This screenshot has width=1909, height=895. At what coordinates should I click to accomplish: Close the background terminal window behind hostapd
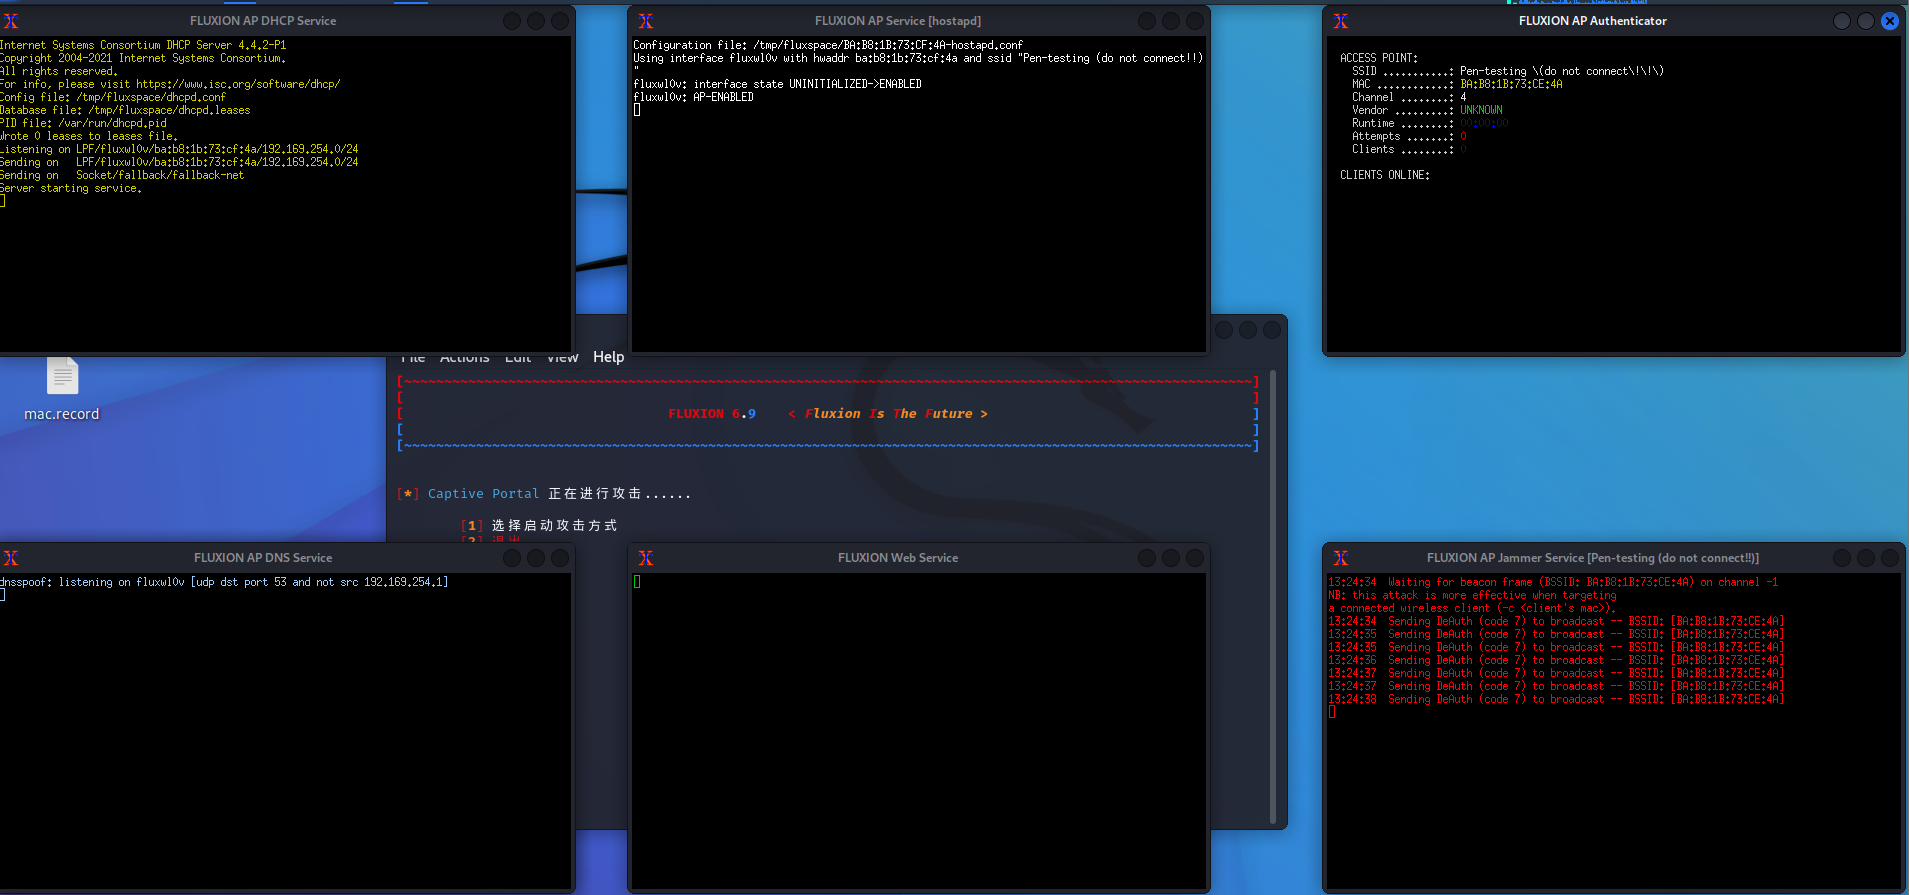tap(1272, 330)
